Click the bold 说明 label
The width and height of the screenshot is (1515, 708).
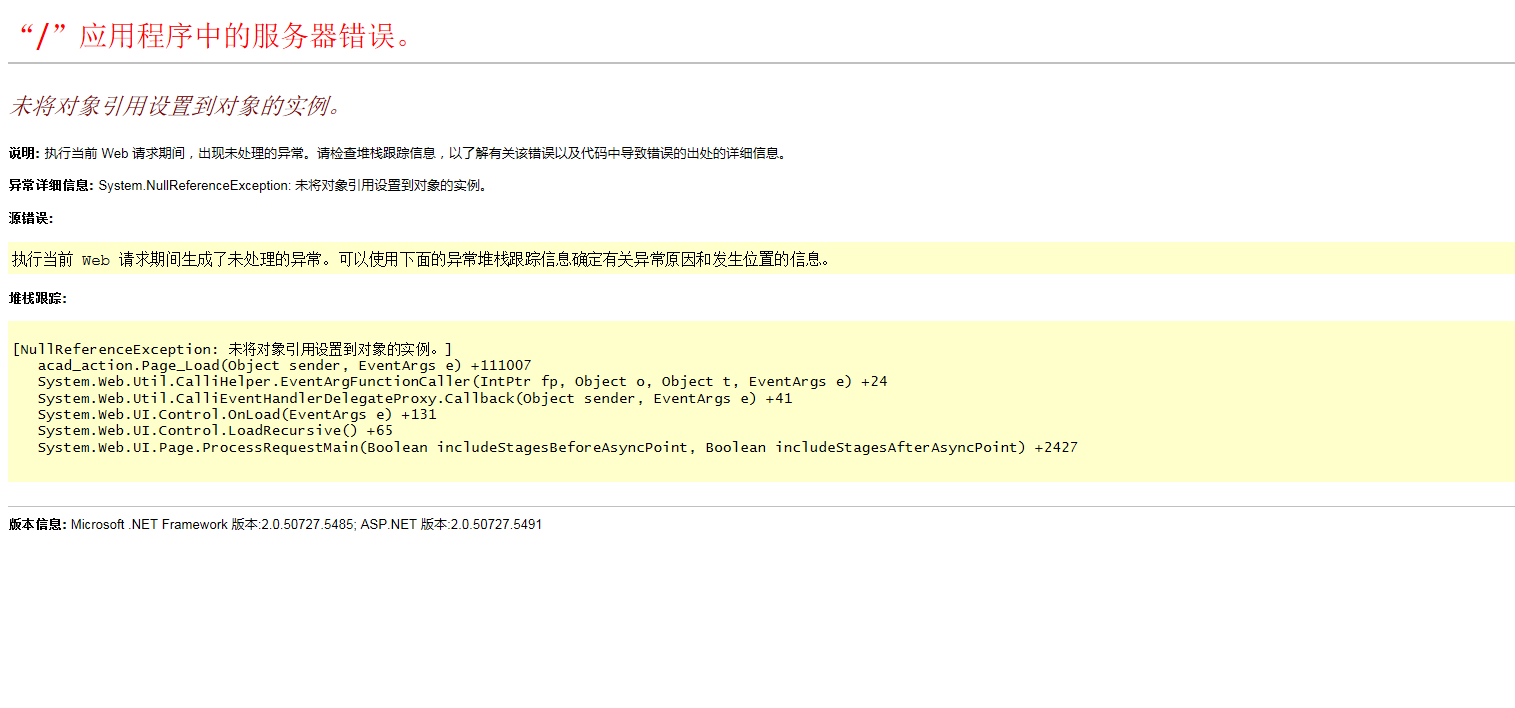coord(24,153)
